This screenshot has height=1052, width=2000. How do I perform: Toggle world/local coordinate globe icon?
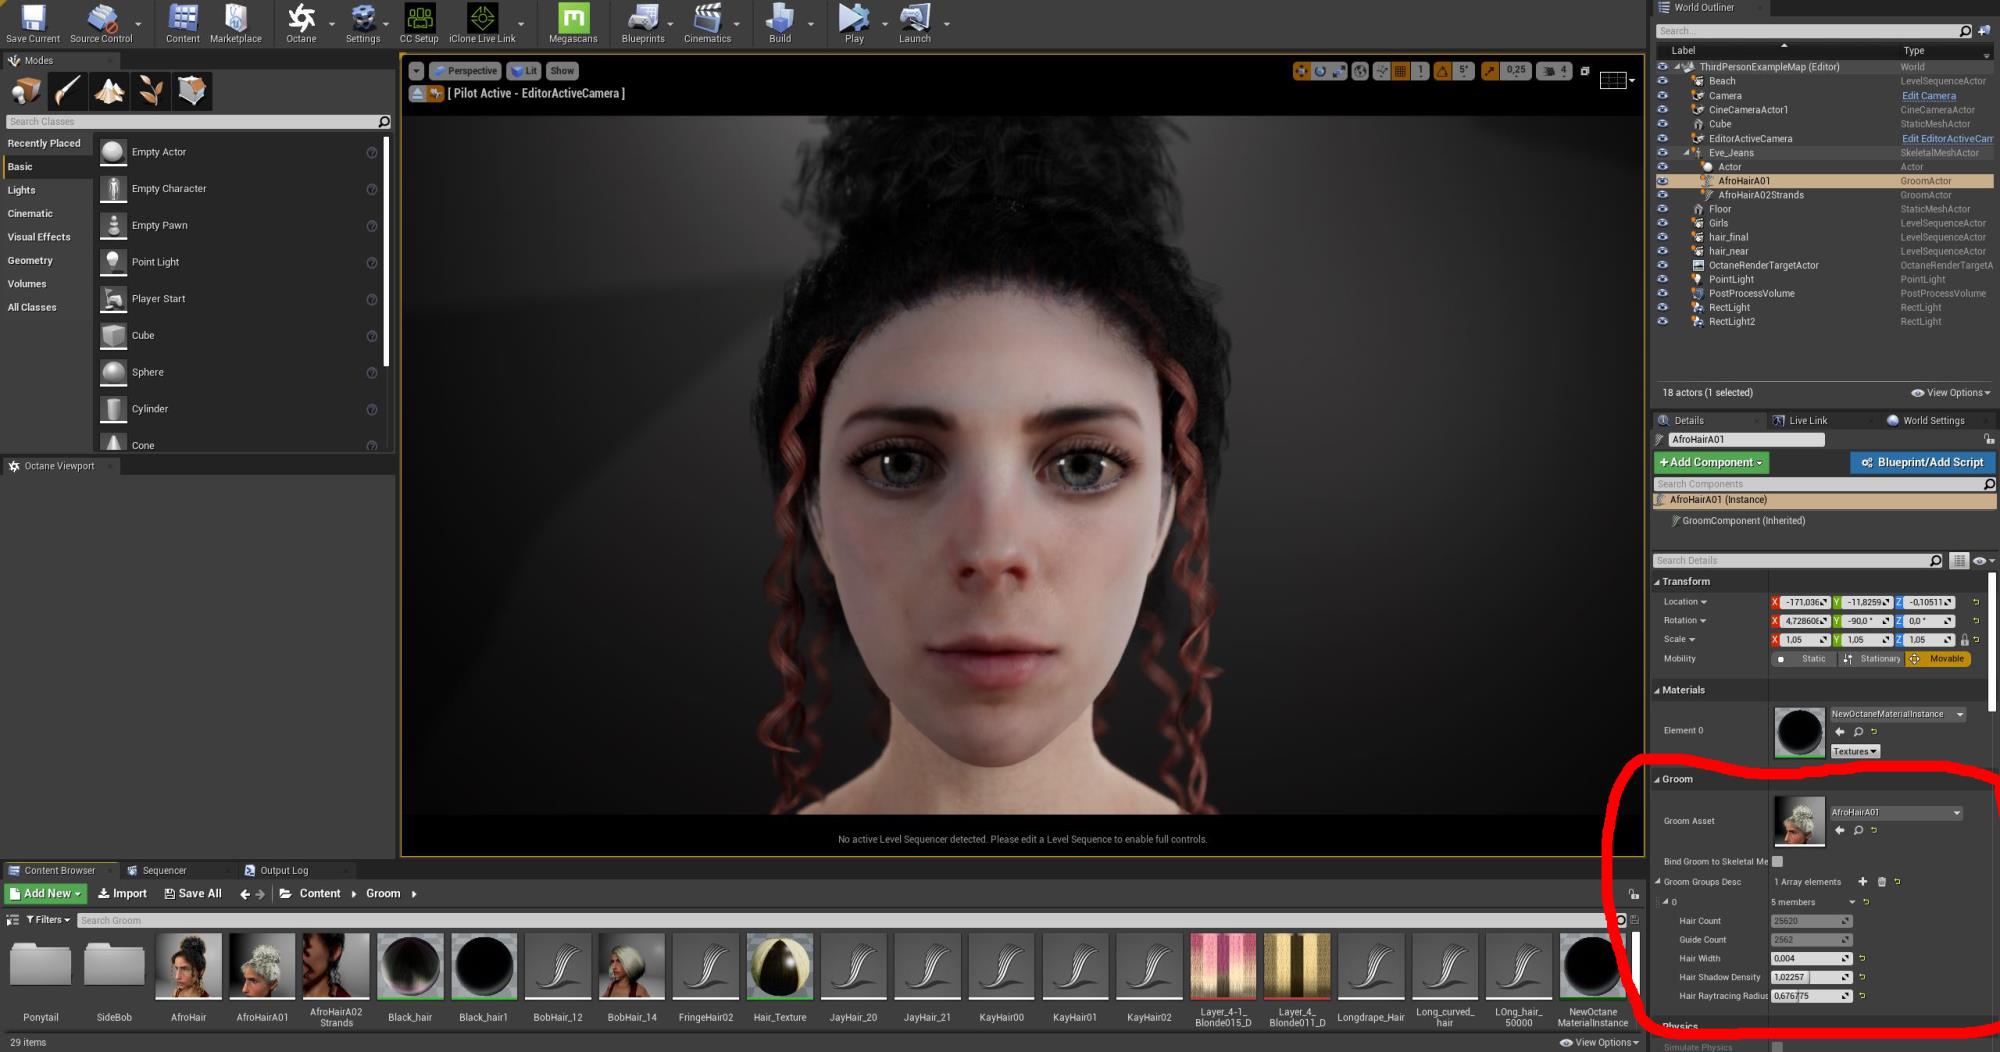[x=1360, y=71]
